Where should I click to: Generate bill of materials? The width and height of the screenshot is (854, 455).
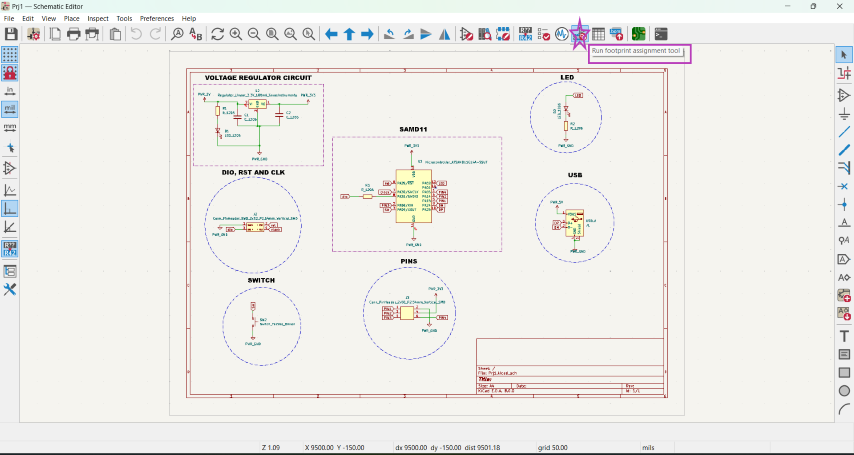[x=616, y=34]
